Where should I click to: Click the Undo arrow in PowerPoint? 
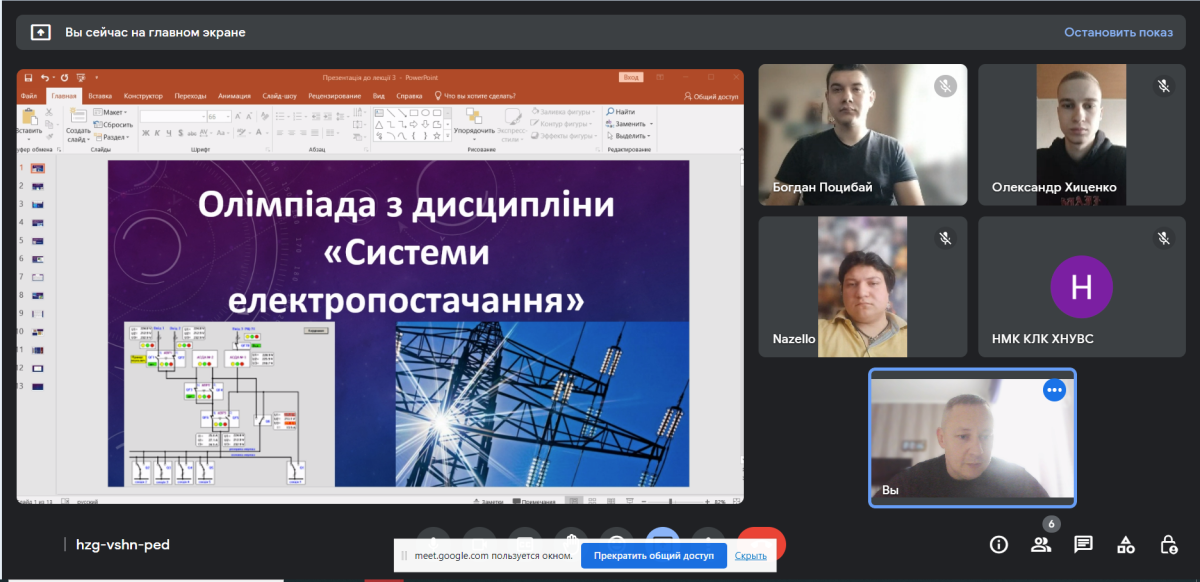point(45,77)
